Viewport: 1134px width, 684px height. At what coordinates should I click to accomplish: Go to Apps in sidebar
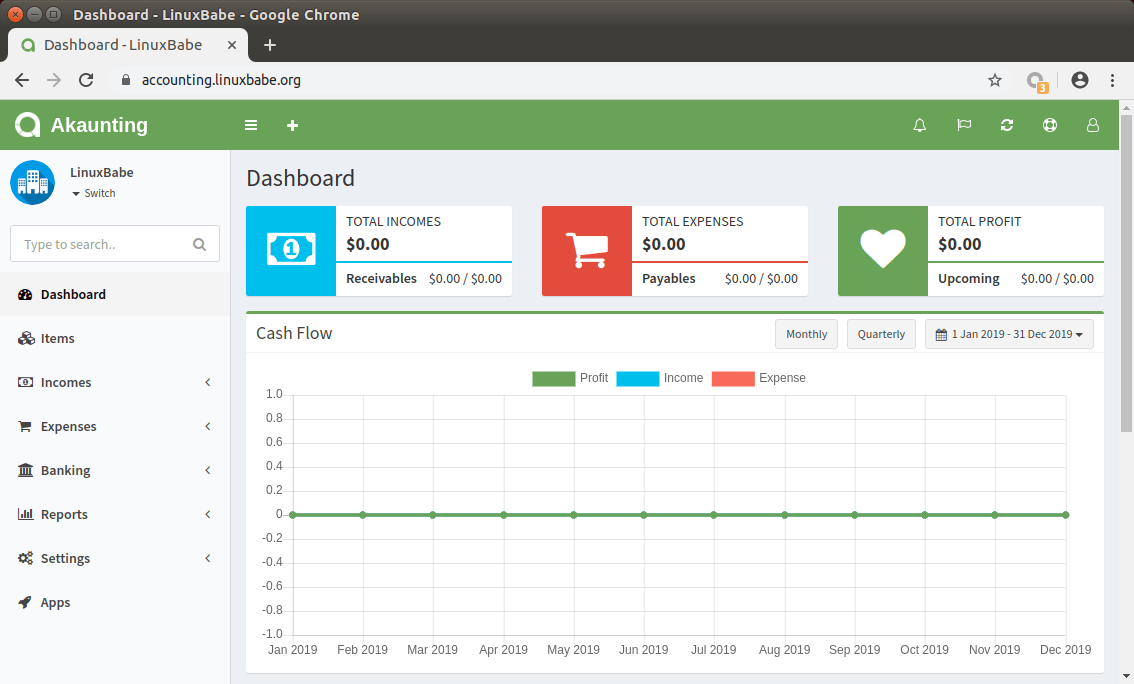pyautogui.click(x=55, y=602)
